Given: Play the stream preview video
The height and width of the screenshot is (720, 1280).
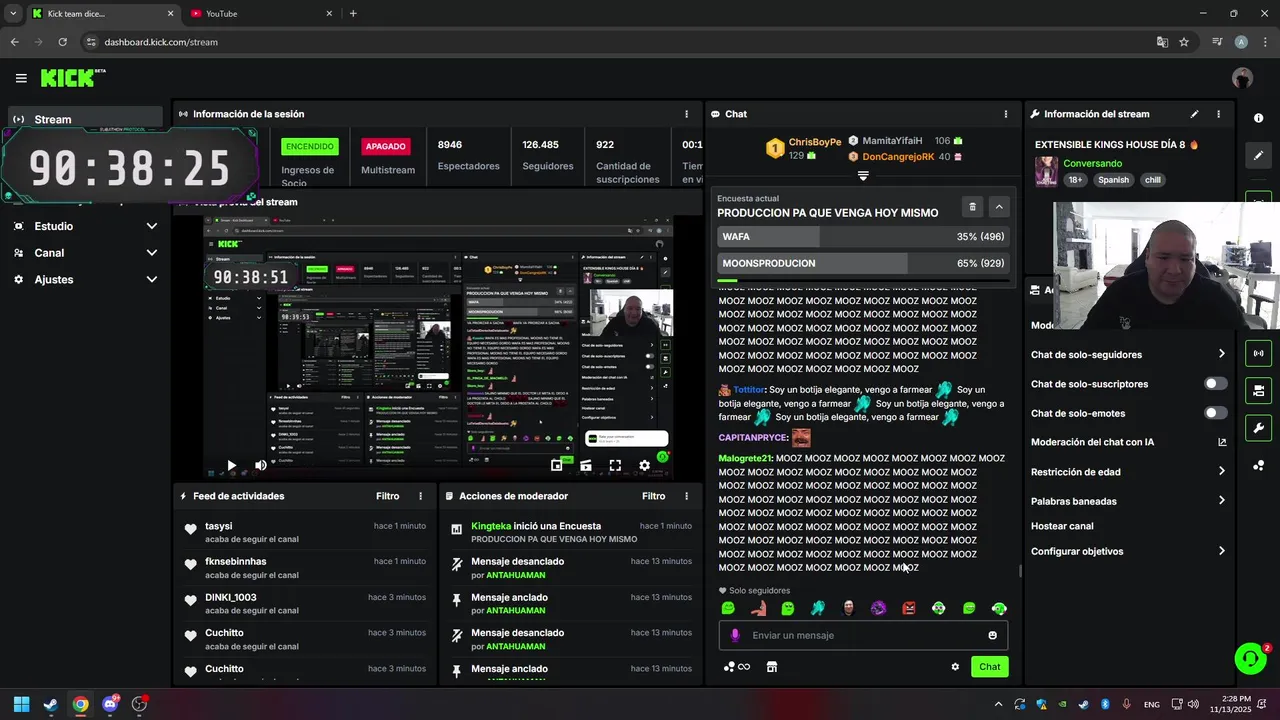Looking at the screenshot, I should [232, 465].
